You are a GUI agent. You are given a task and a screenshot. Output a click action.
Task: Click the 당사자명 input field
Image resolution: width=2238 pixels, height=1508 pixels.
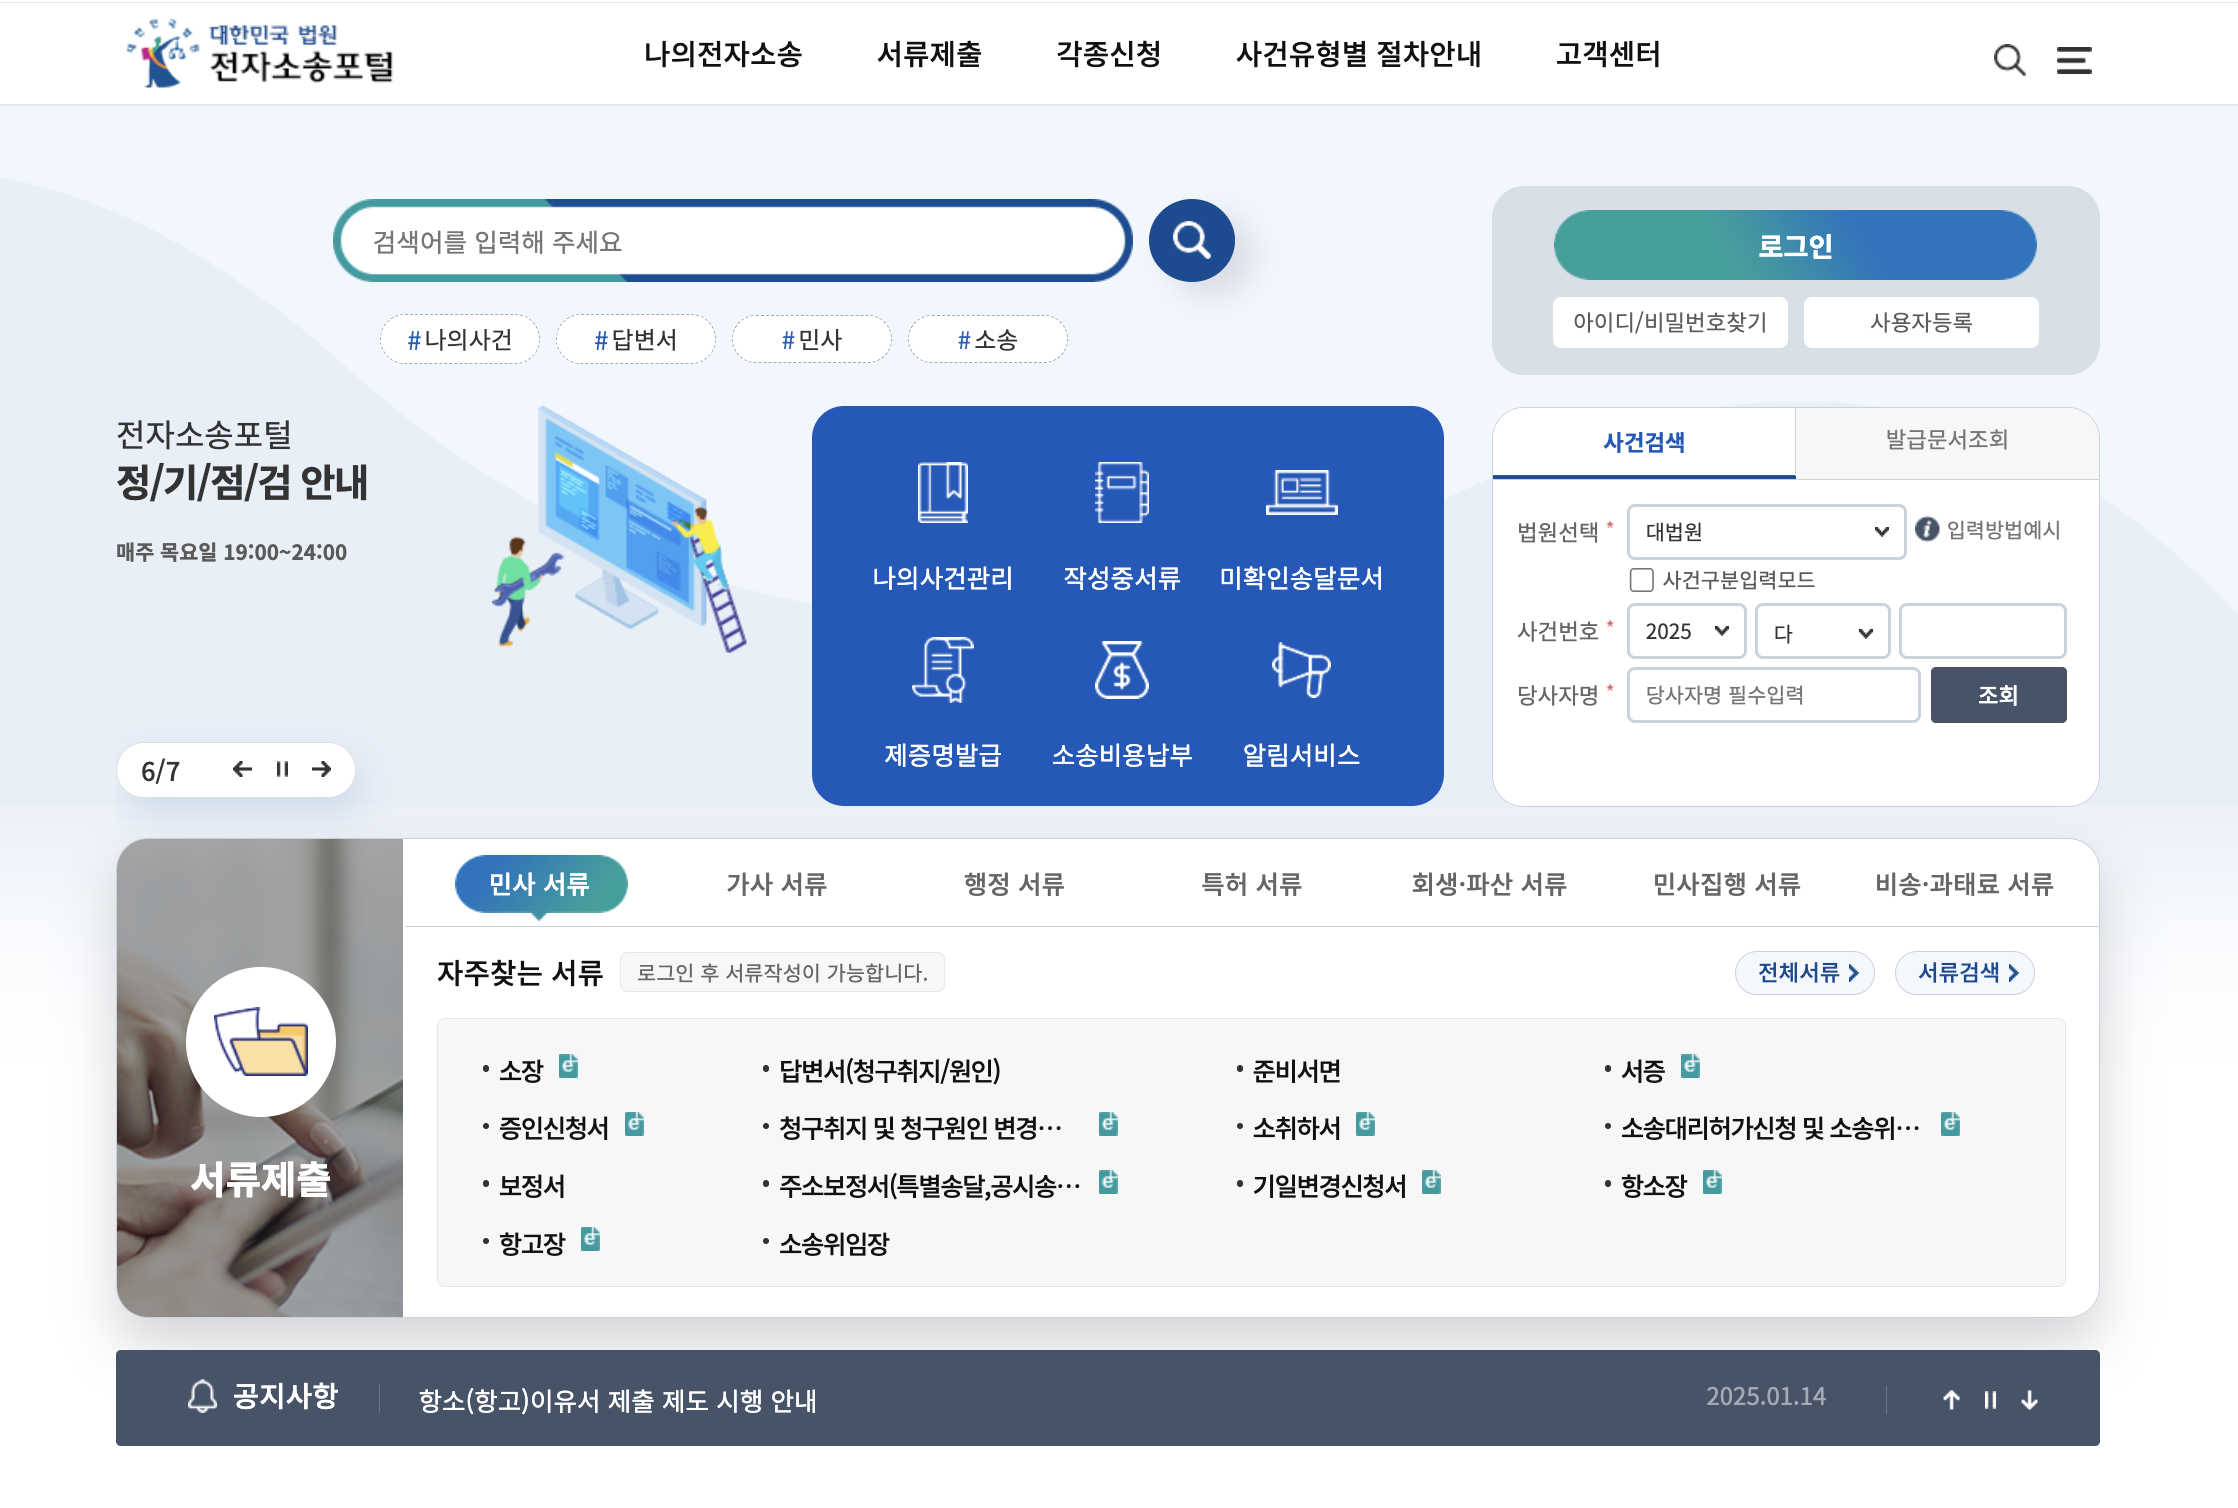point(1773,695)
